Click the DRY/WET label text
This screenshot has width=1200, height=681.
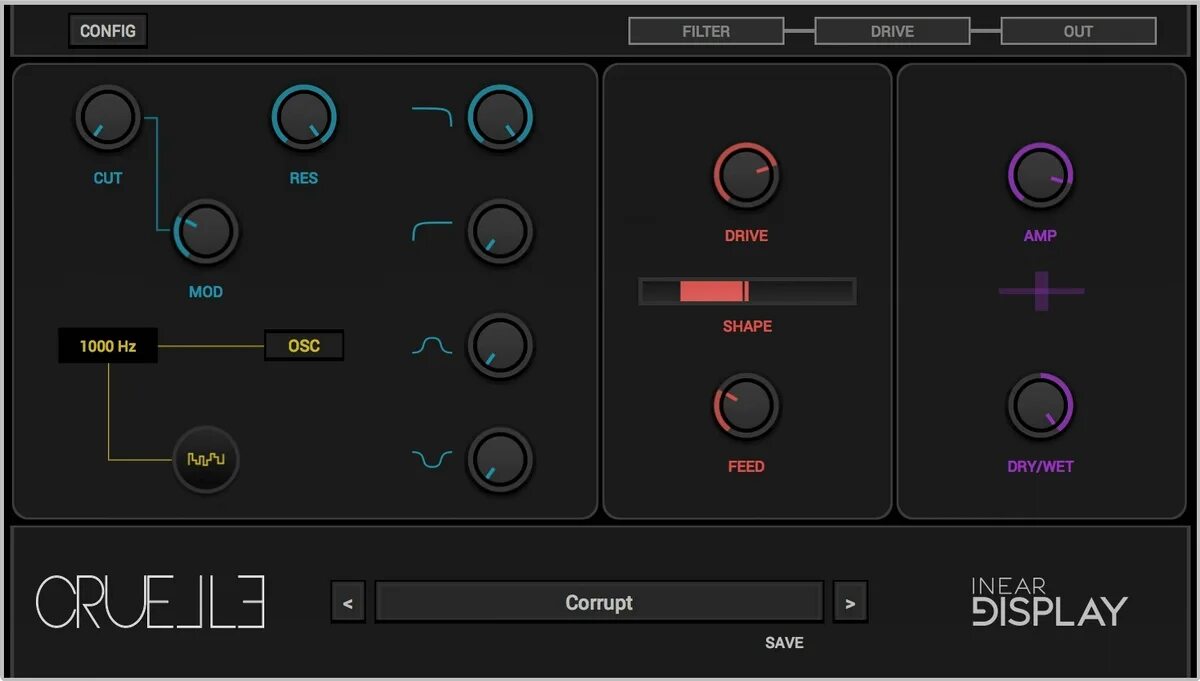[1040, 466]
